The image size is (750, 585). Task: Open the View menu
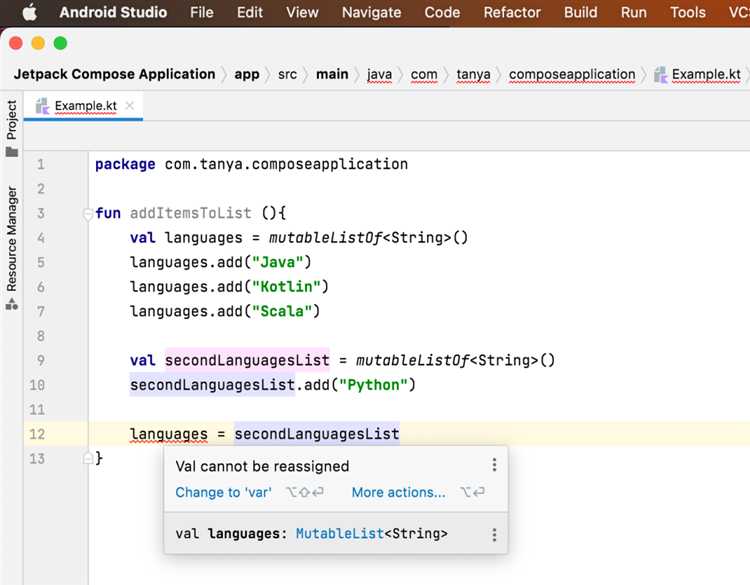[302, 12]
